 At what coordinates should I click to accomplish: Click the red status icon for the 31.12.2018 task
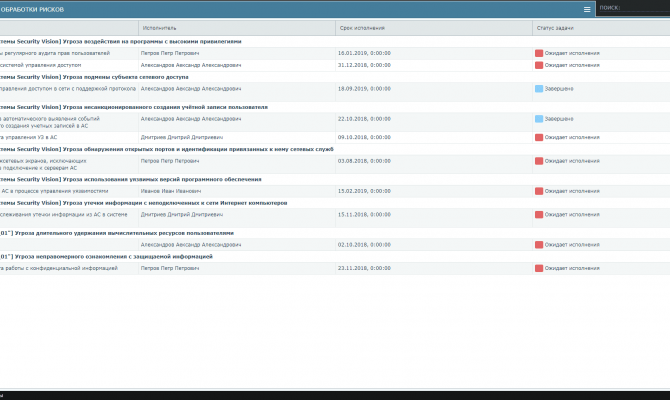(x=539, y=65)
